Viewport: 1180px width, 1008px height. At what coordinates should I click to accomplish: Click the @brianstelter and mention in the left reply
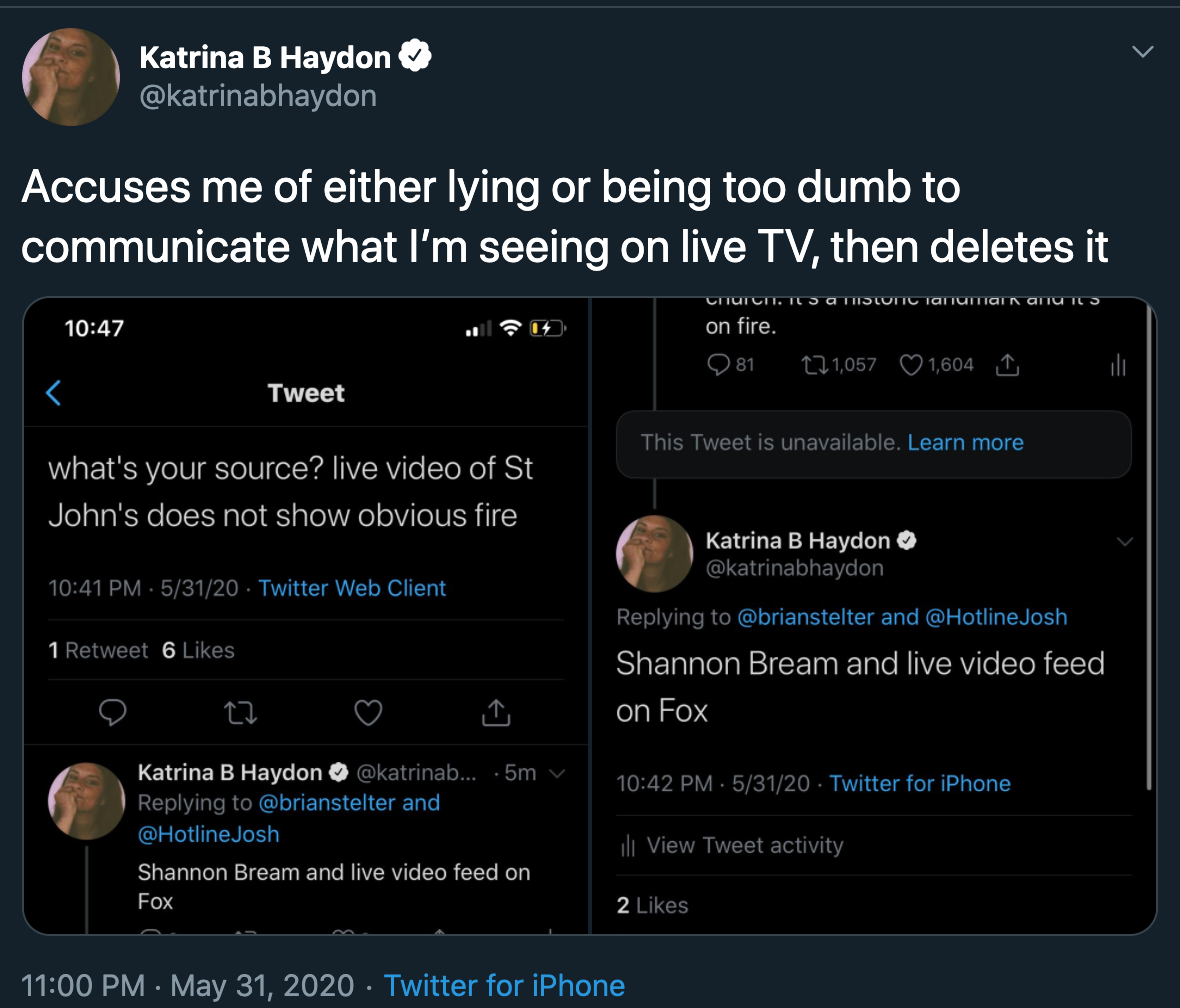[x=349, y=803]
